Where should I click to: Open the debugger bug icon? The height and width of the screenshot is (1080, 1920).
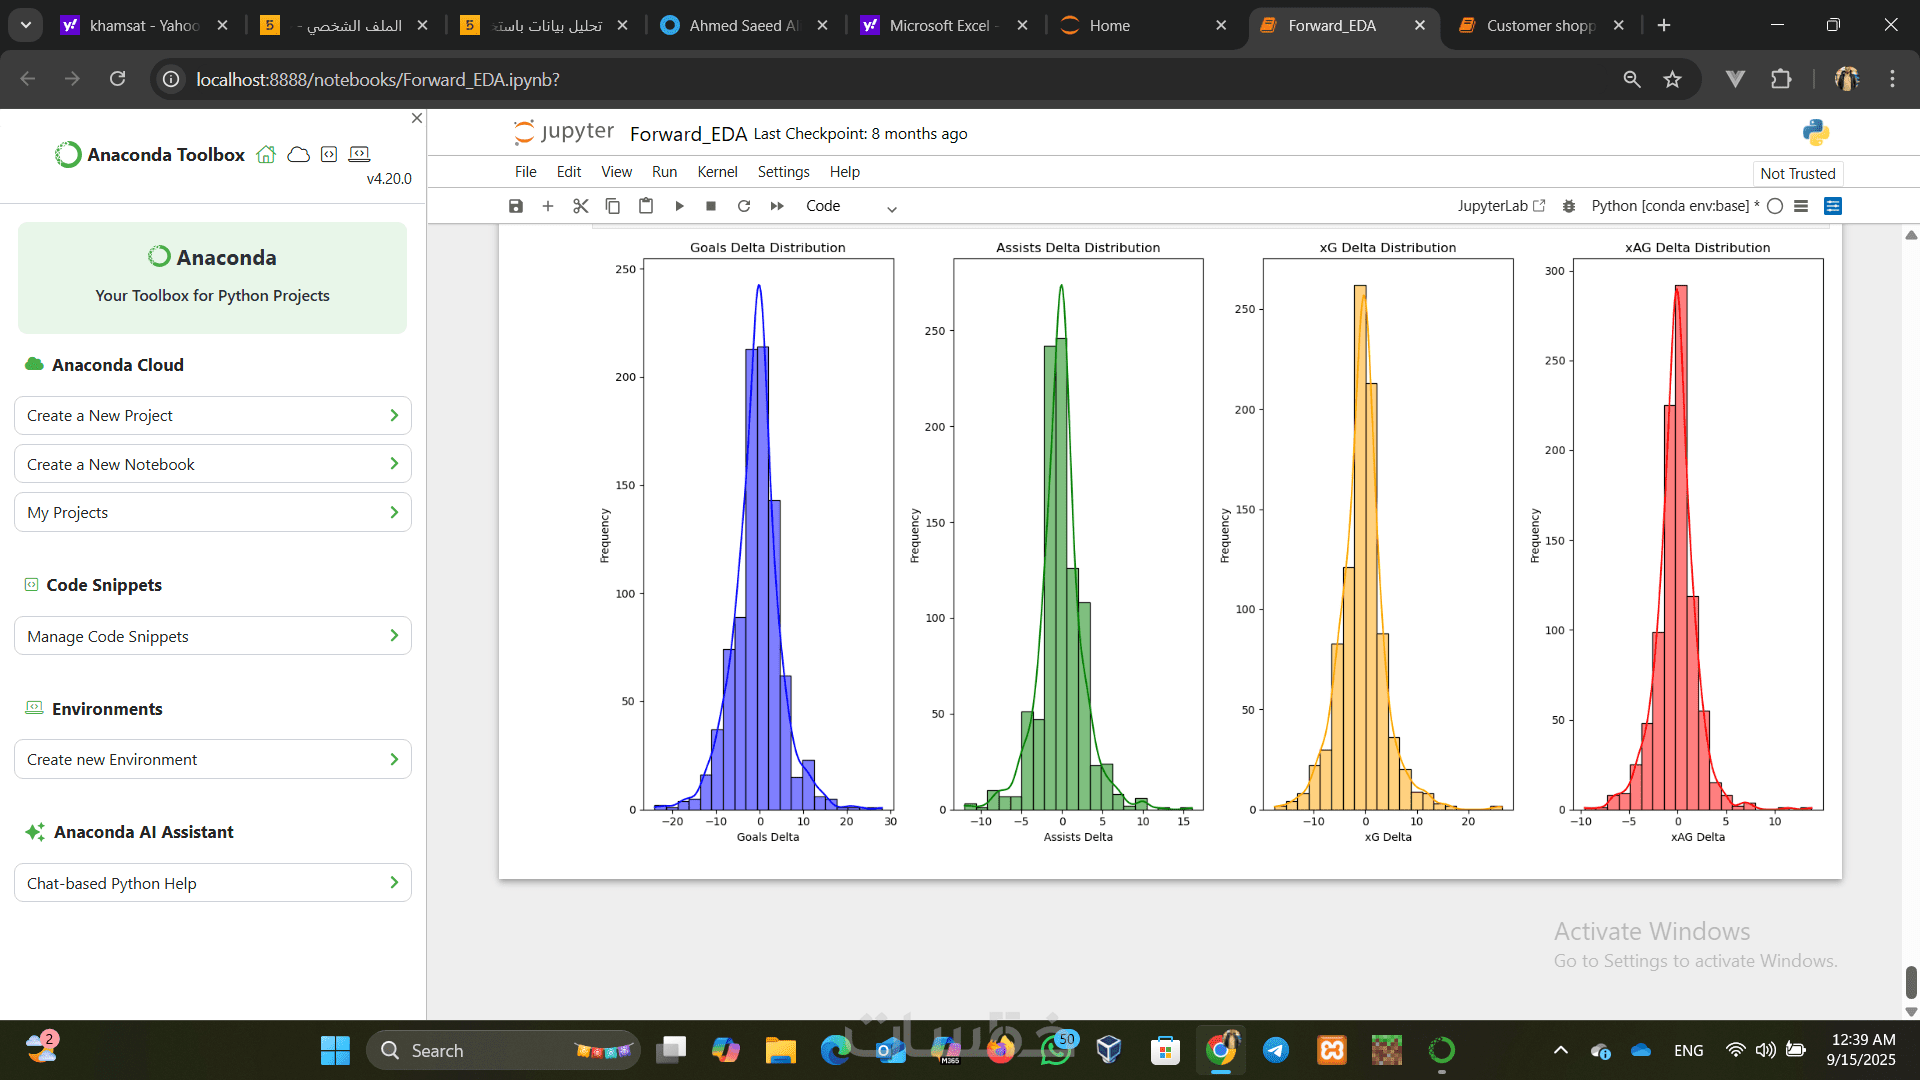(1569, 206)
